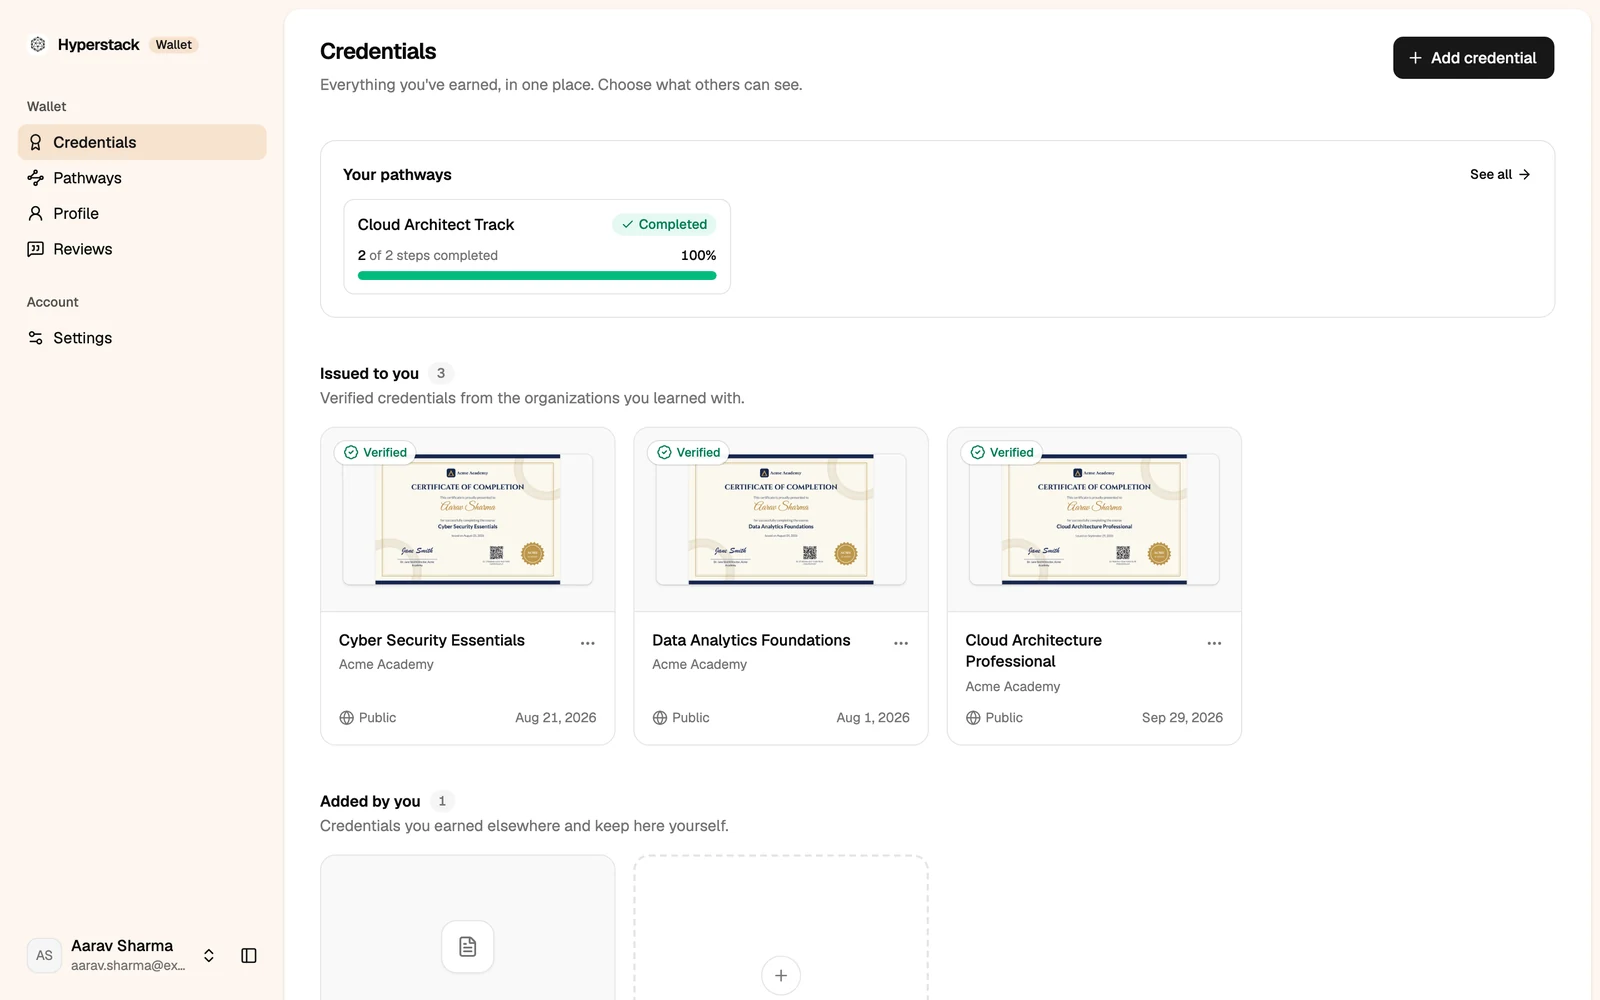Follow the See all pathways link

(x=1500, y=174)
